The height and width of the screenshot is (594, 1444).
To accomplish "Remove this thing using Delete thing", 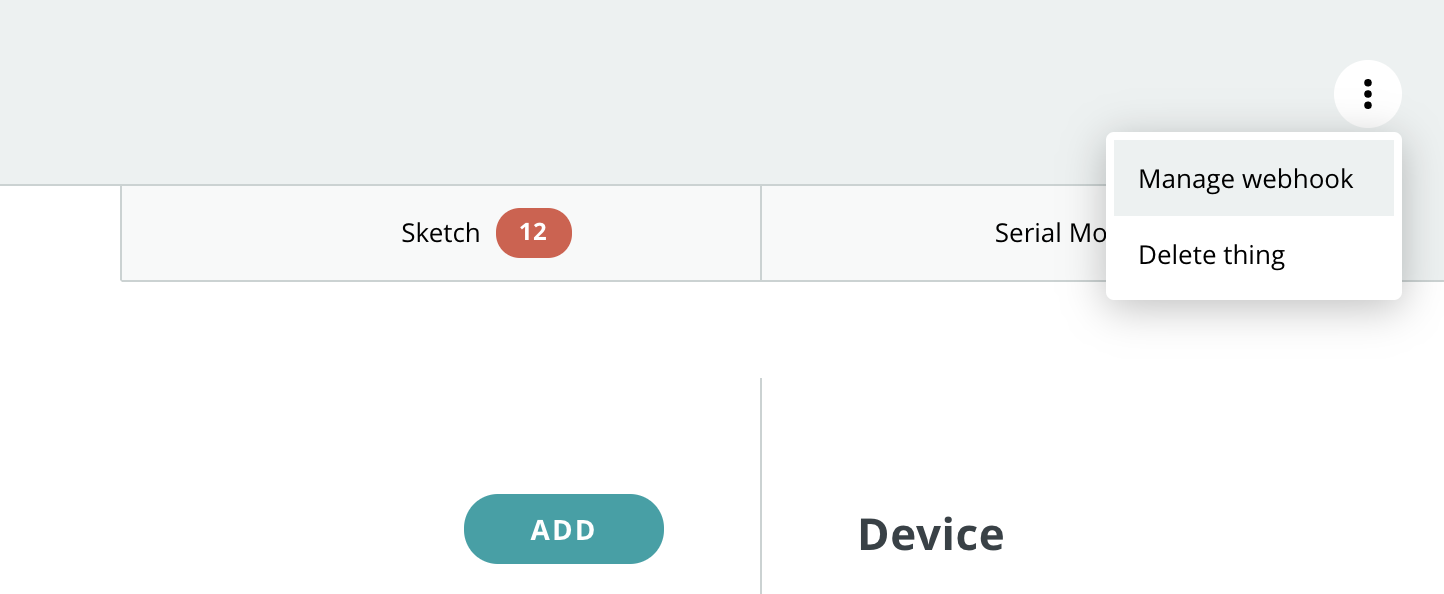I will pyautogui.click(x=1212, y=255).
